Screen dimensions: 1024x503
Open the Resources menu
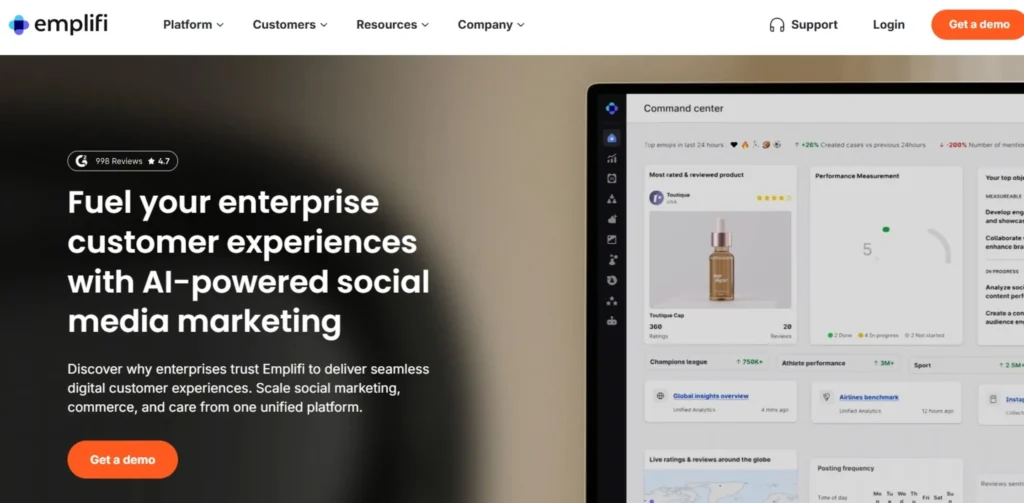click(x=392, y=25)
